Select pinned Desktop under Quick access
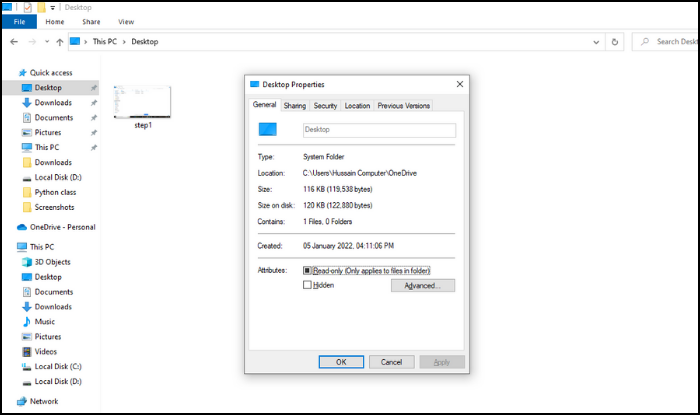The image size is (700, 415). tap(48, 88)
